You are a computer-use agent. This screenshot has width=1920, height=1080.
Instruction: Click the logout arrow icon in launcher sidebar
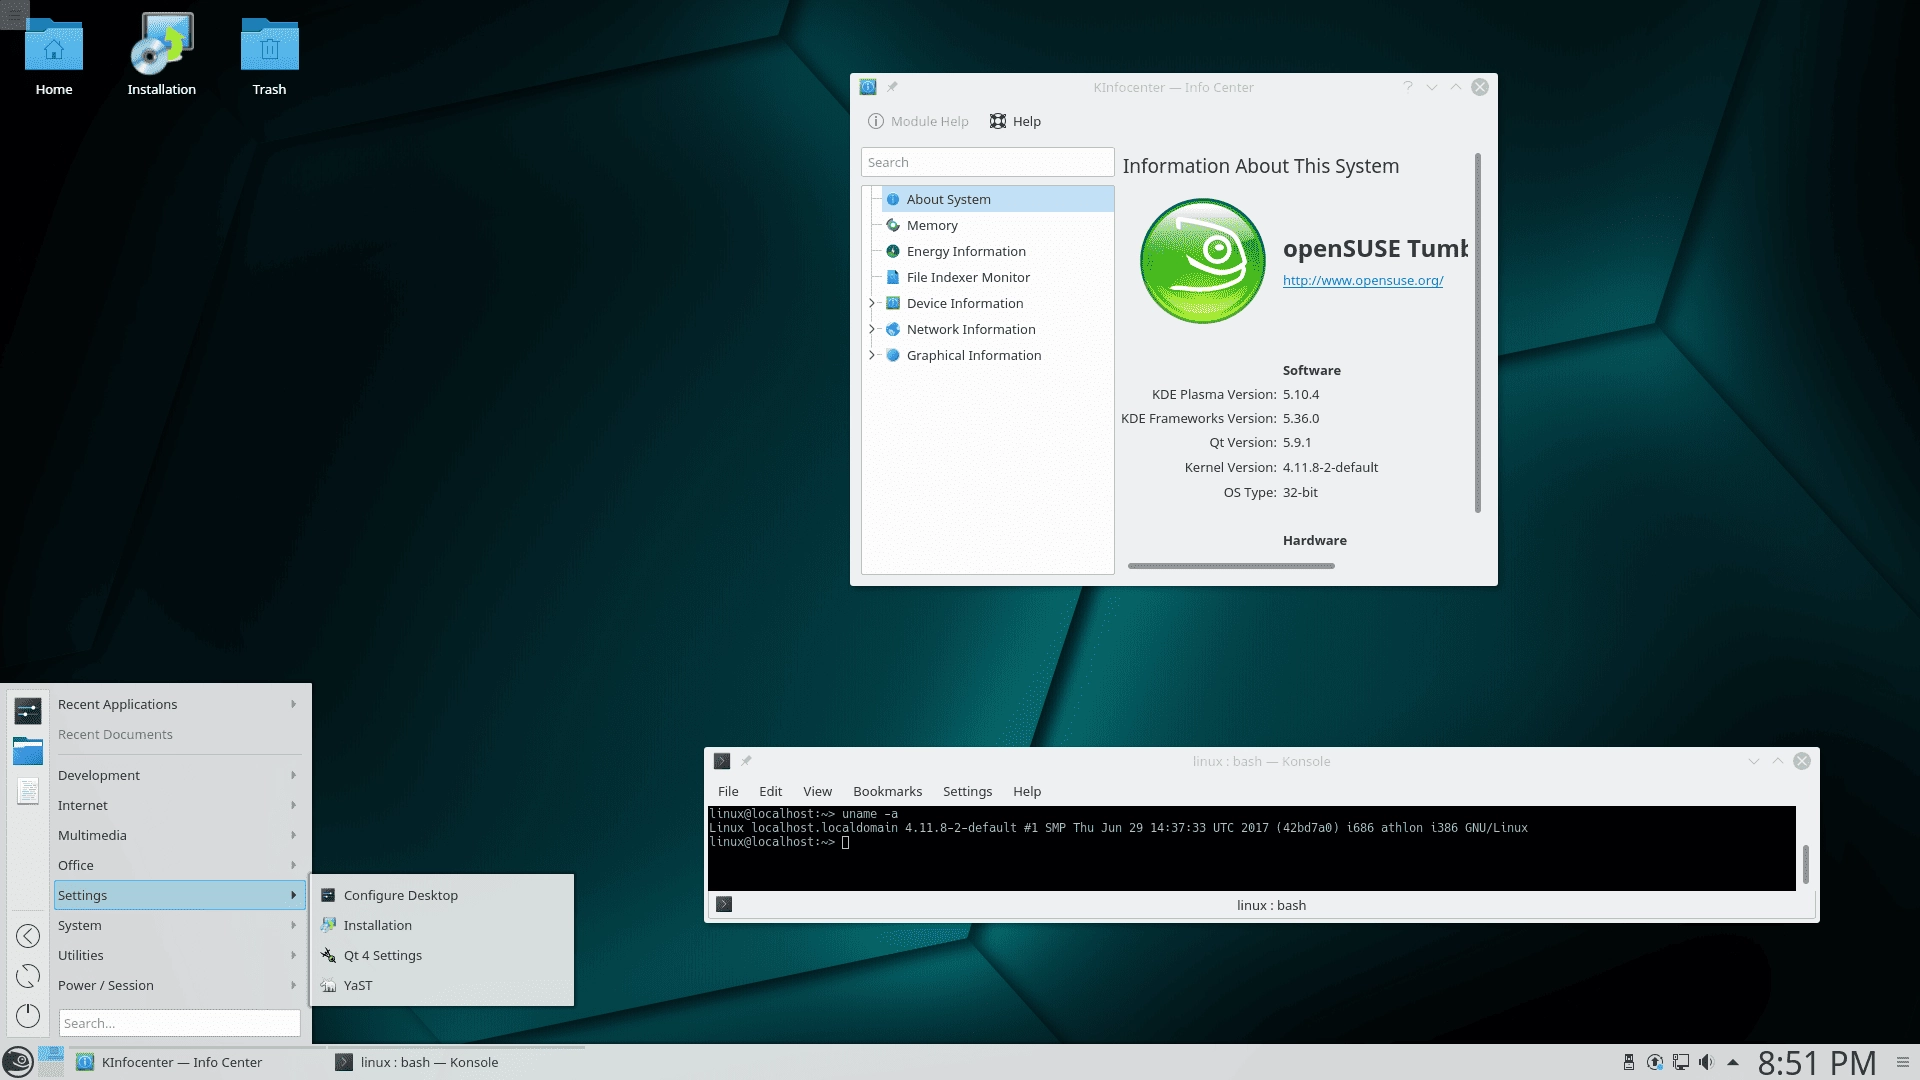(x=28, y=936)
